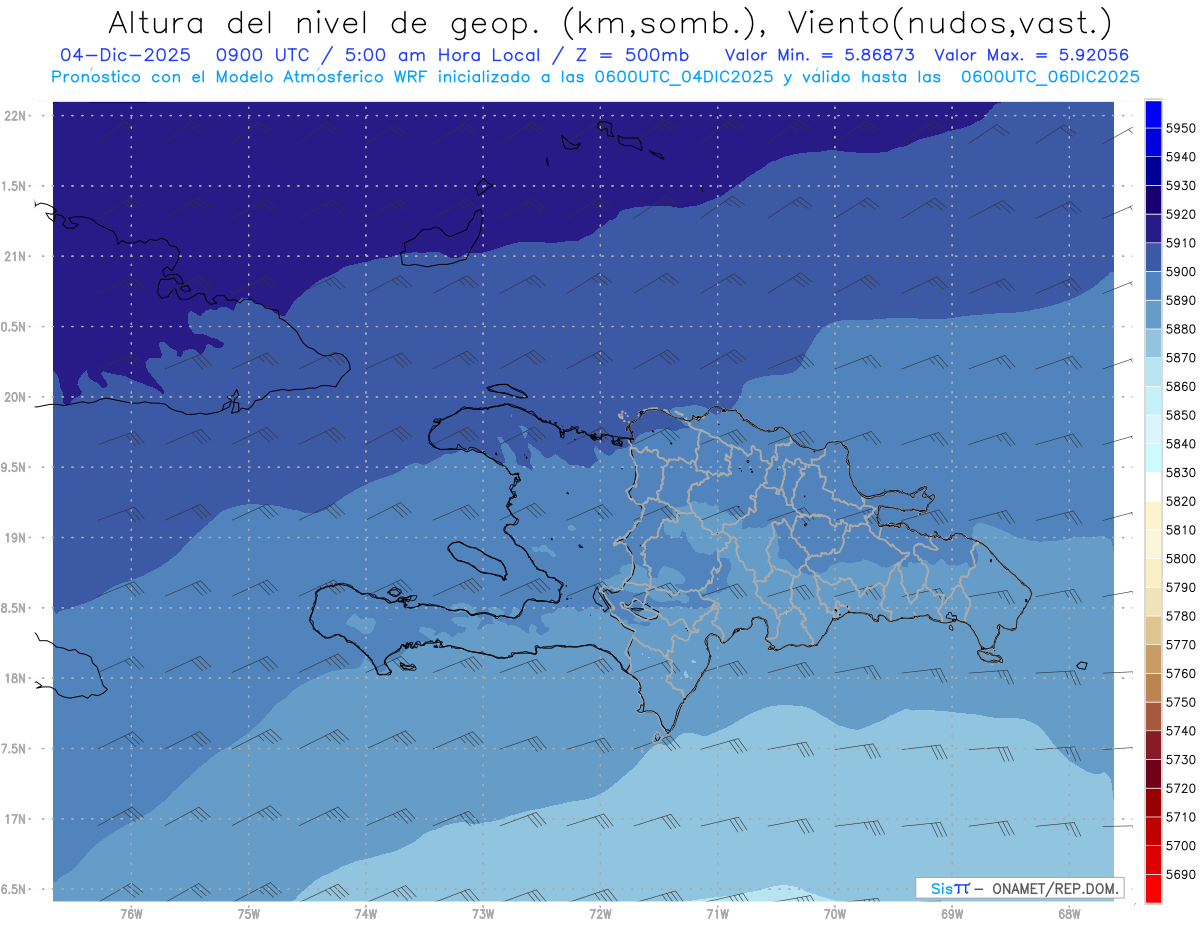The width and height of the screenshot is (1200, 927).
Task: Click the 5930 legend value
Action: (1181, 185)
